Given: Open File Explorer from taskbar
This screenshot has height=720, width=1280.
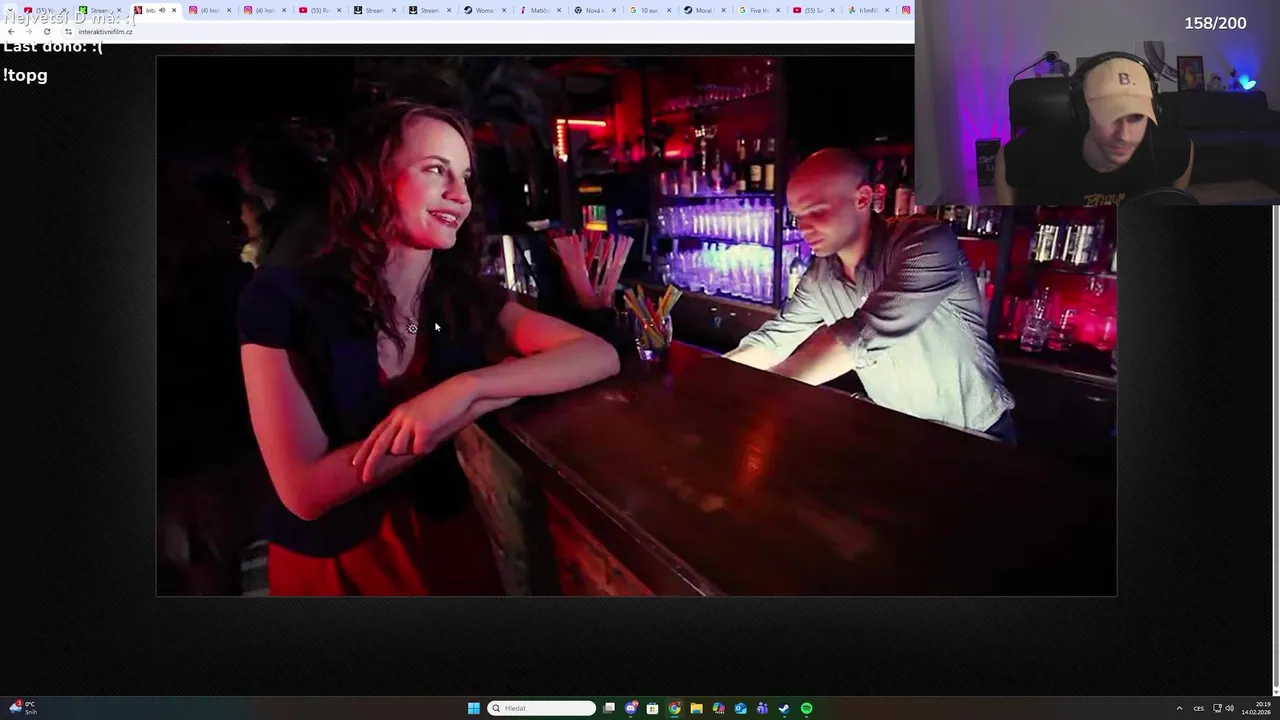Looking at the screenshot, I should click(x=697, y=708).
